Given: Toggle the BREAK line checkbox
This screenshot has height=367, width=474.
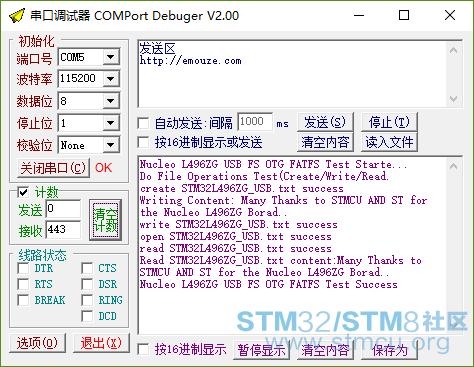Looking at the screenshot, I should coord(23,300).
